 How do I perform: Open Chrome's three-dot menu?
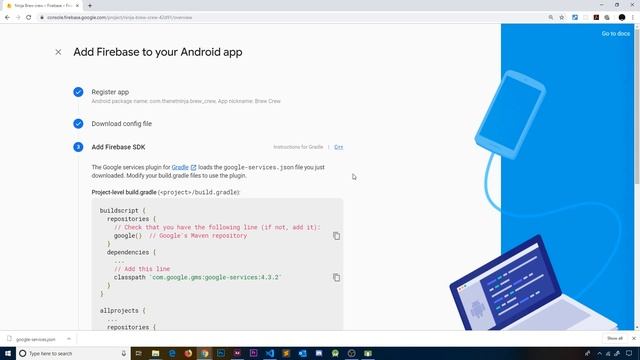tap(633, 18)
